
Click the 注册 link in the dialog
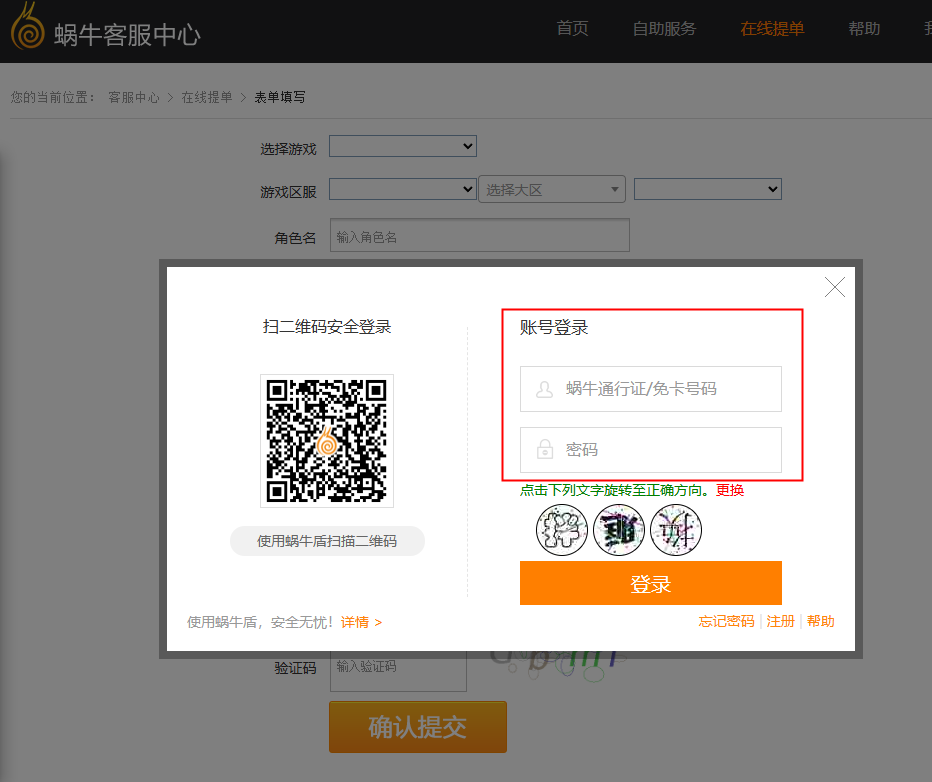780,622
